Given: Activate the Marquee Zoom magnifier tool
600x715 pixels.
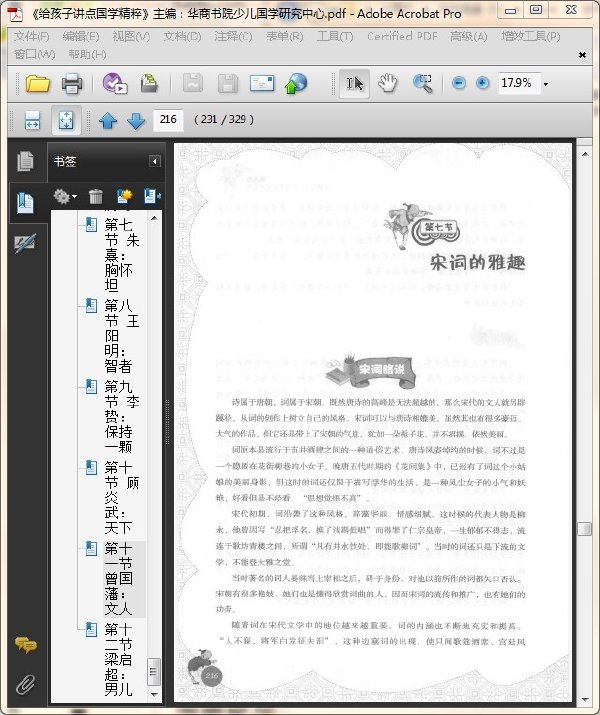Looking at the screenshot, I should coord(423,83).
